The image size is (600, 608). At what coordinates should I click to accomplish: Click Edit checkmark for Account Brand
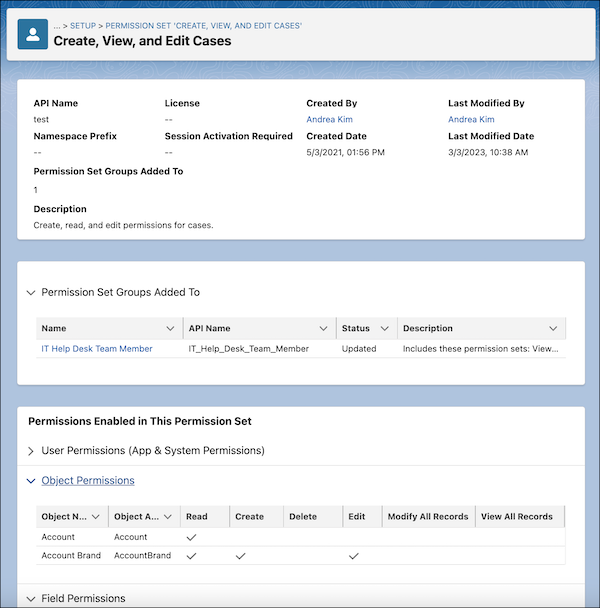(x=353, y=556)
